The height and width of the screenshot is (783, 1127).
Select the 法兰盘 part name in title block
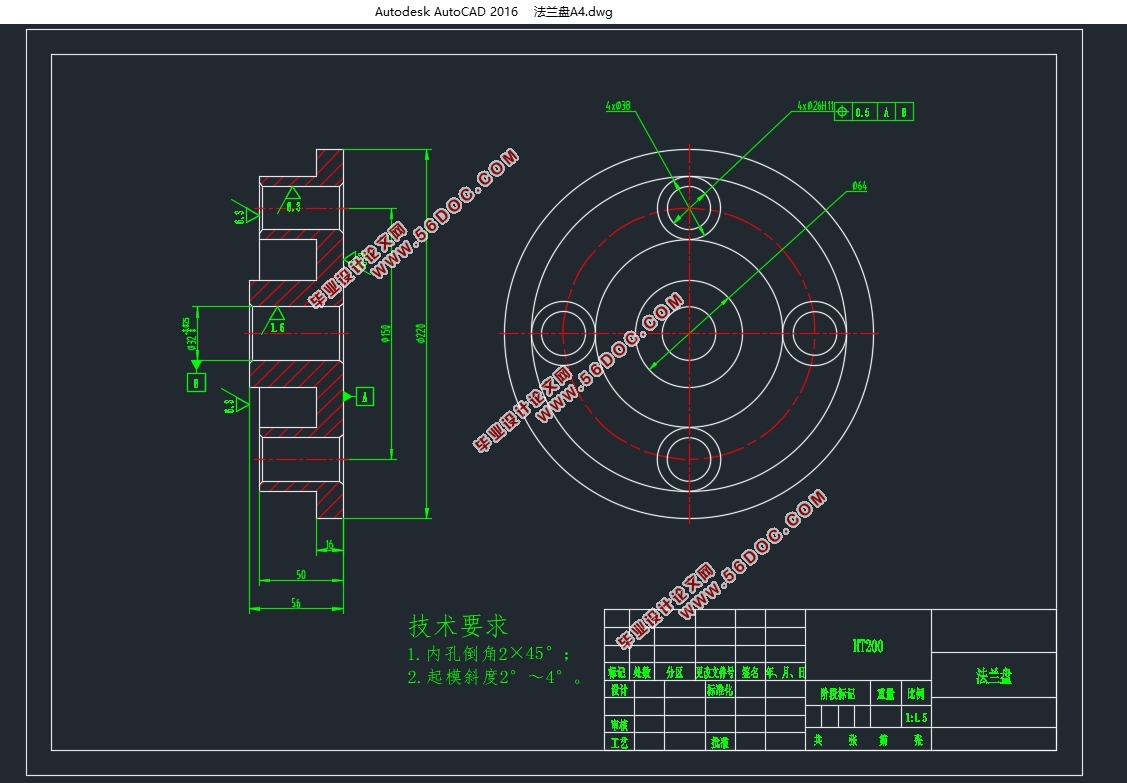[993, 677]
